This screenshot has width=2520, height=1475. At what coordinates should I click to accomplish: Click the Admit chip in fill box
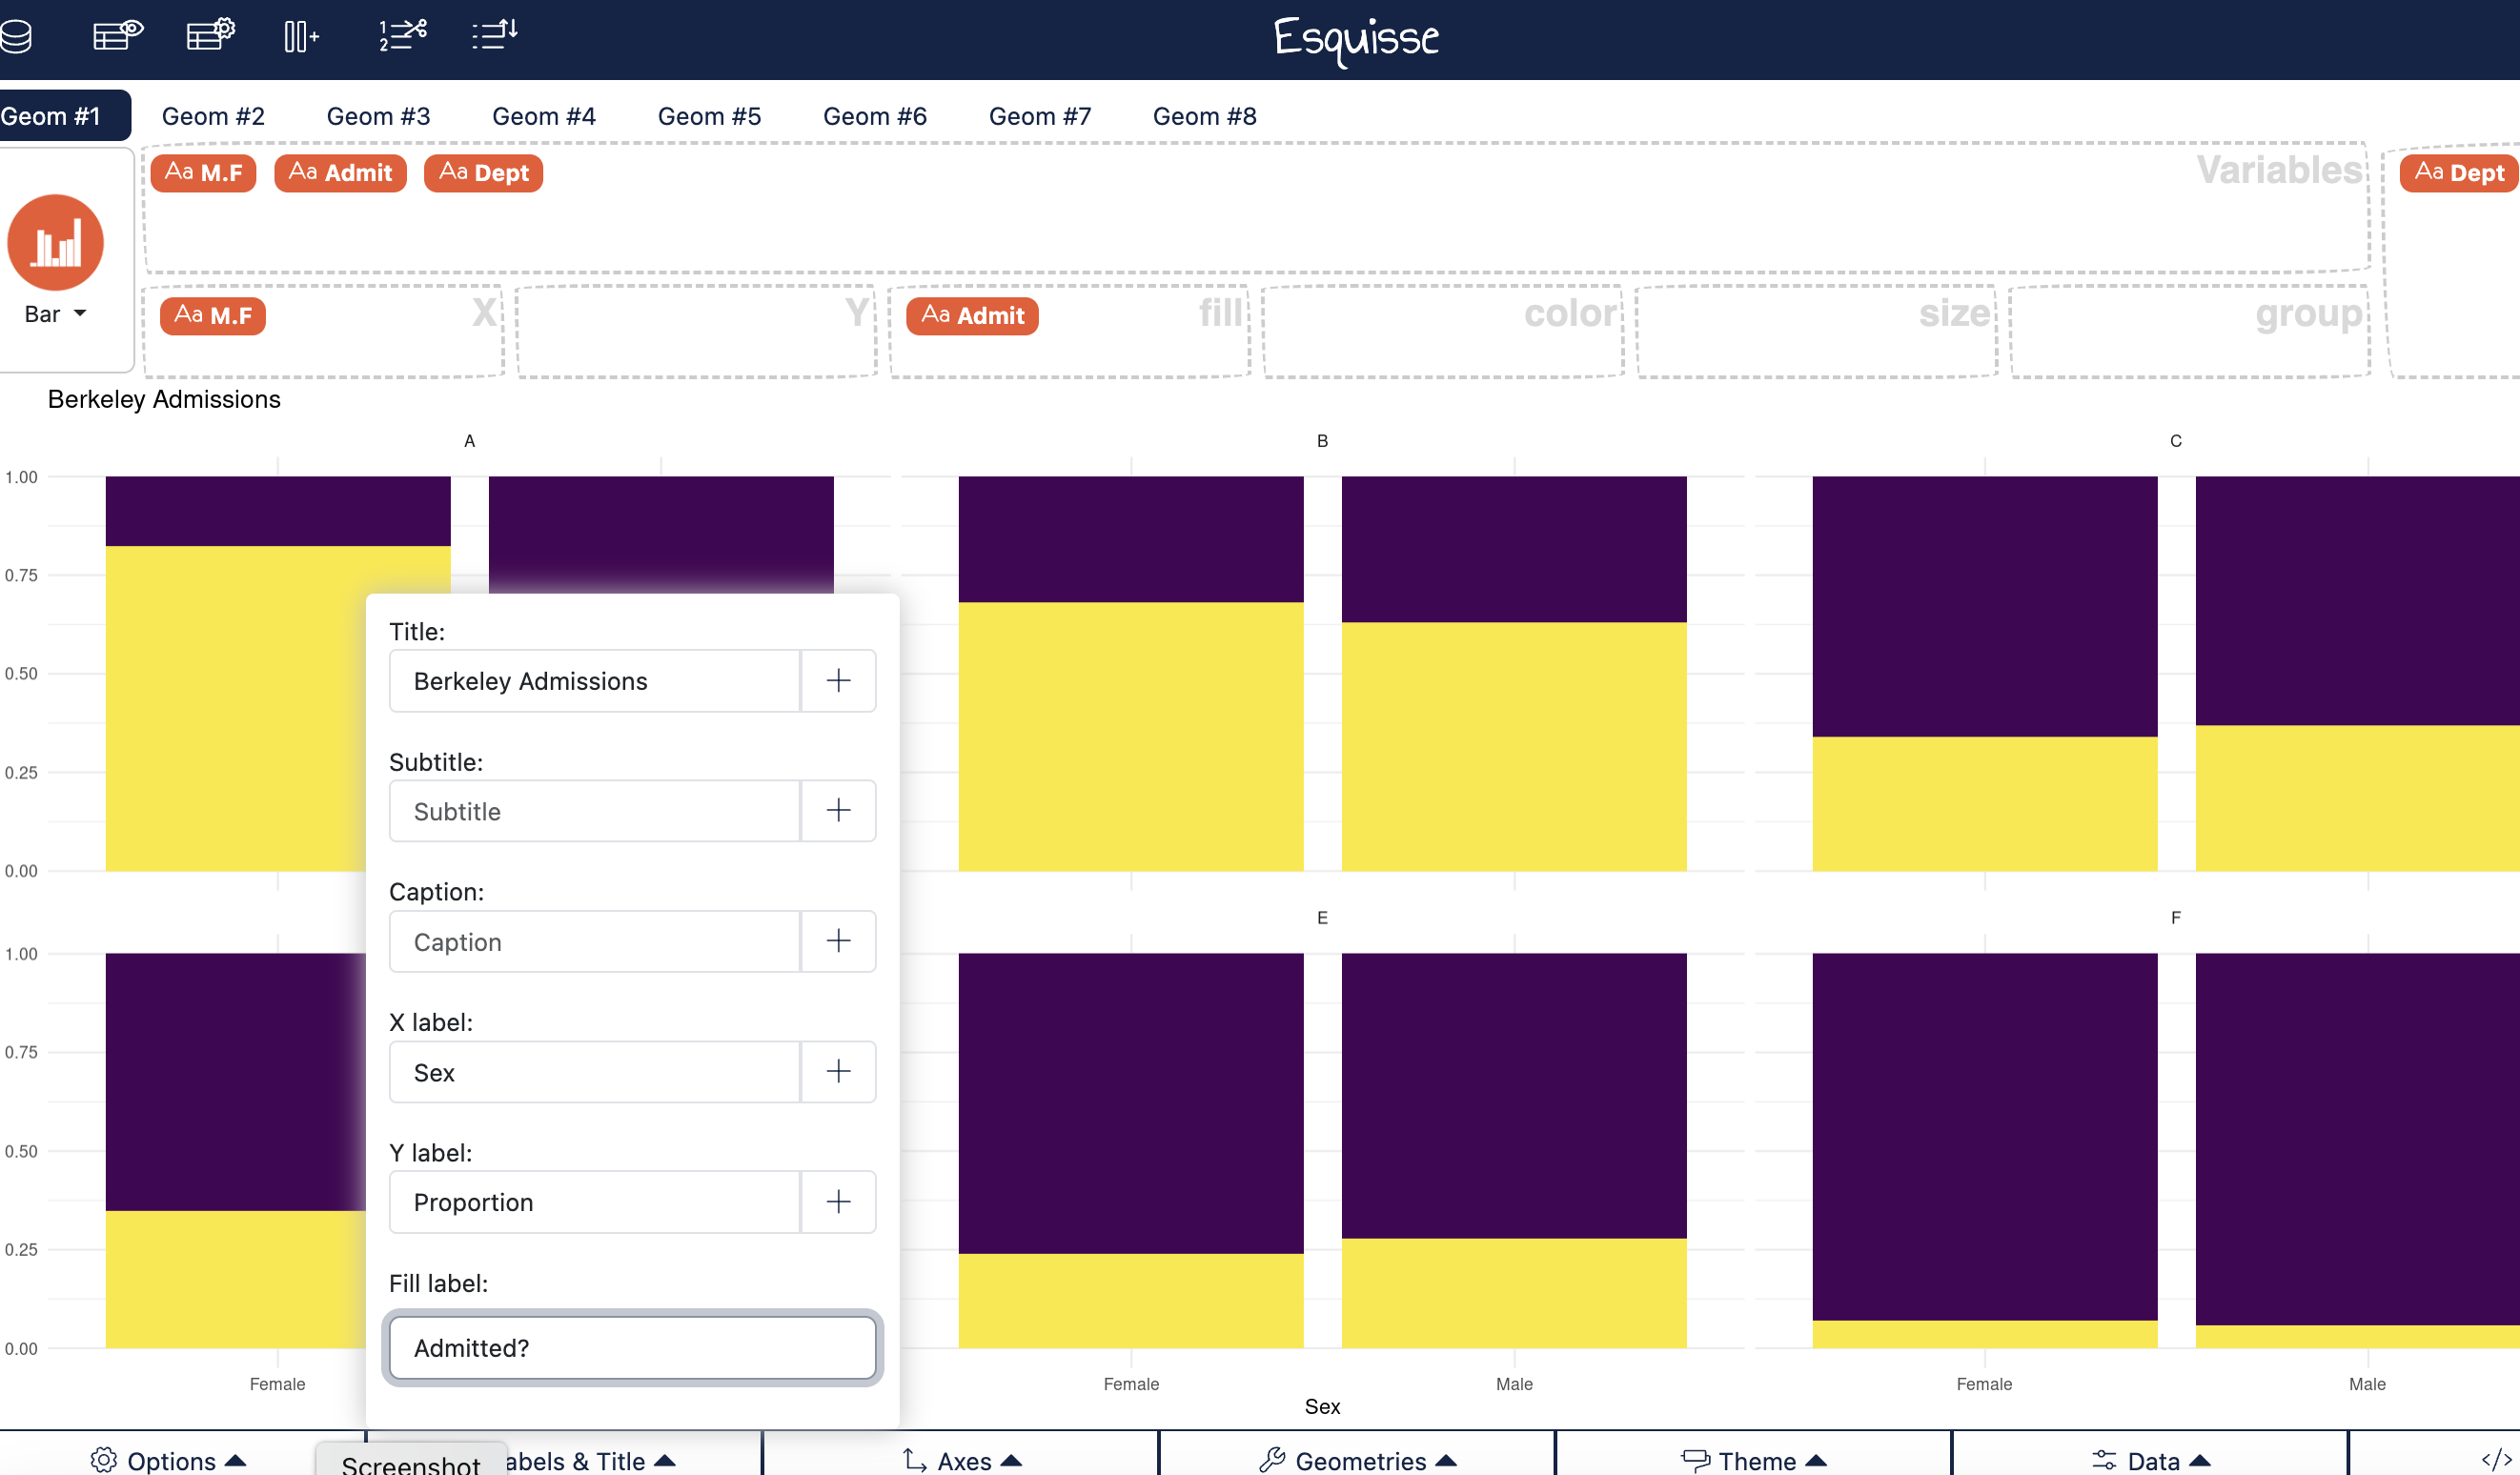coord(972,316)
